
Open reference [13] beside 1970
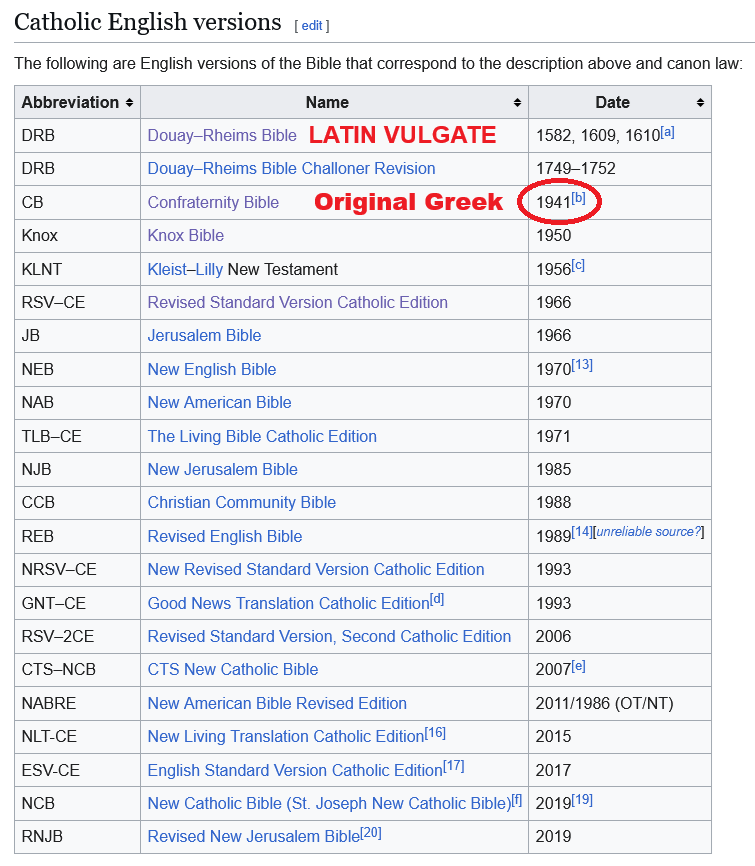(582, 365)
